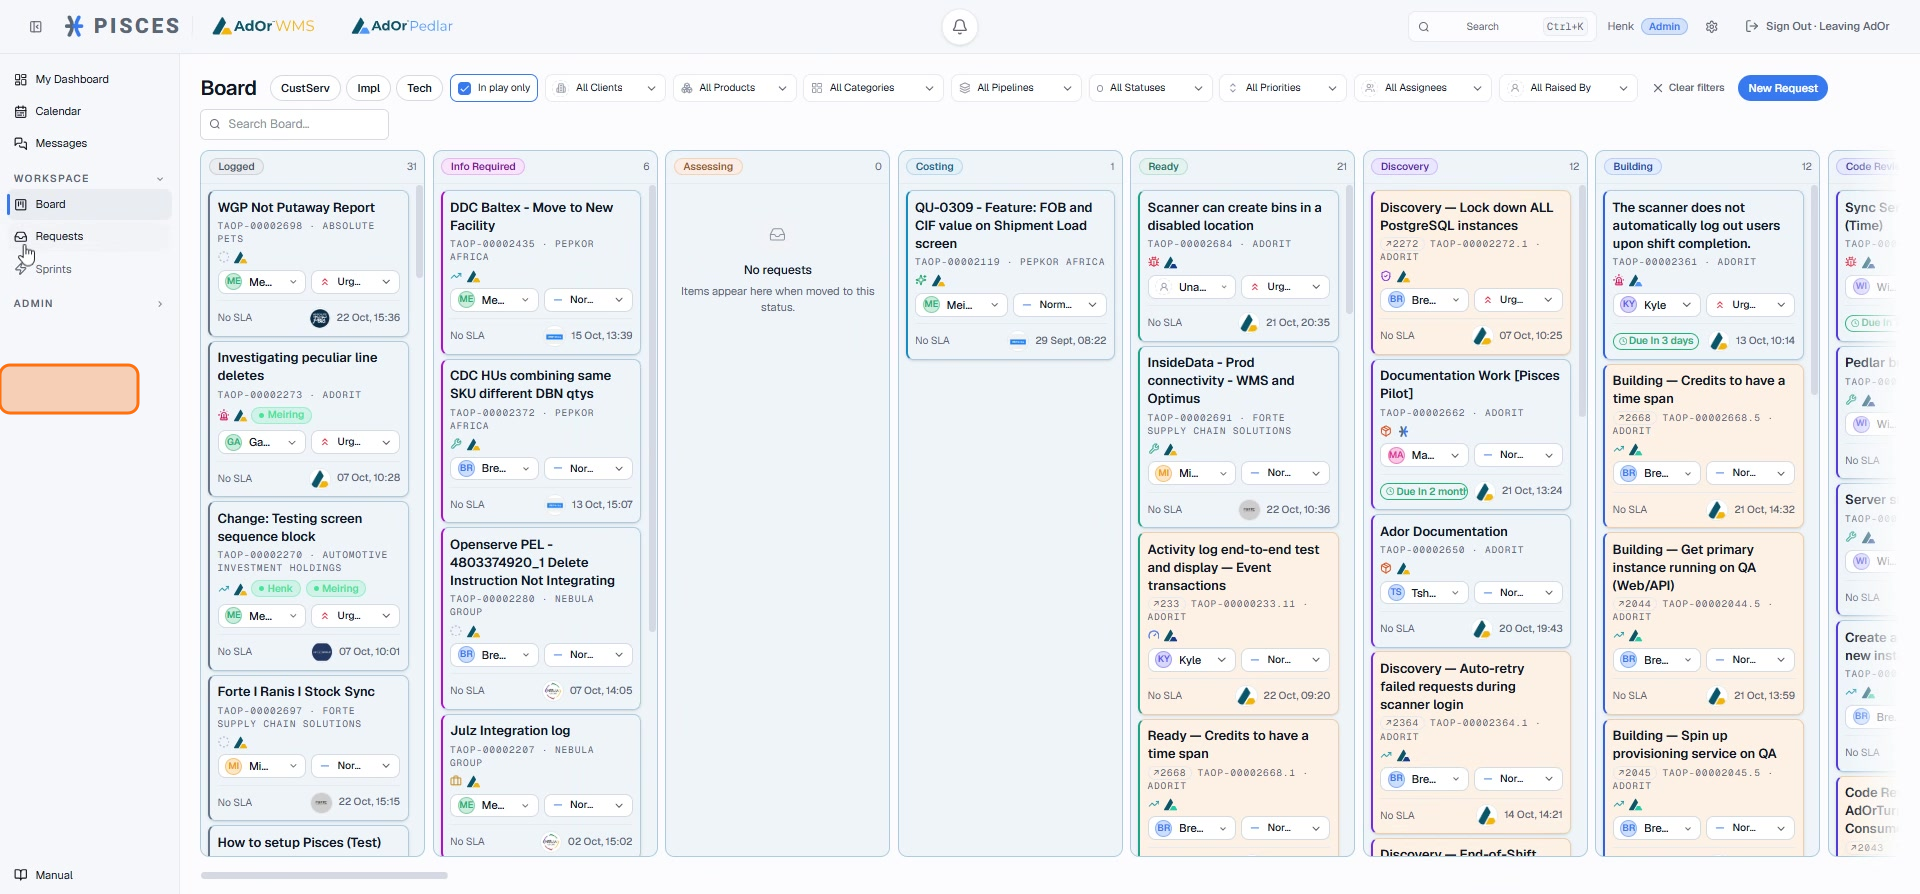1920x894 pixels.
Task: Open Sprints in the sidebar
Action: [x=90, y=269]
